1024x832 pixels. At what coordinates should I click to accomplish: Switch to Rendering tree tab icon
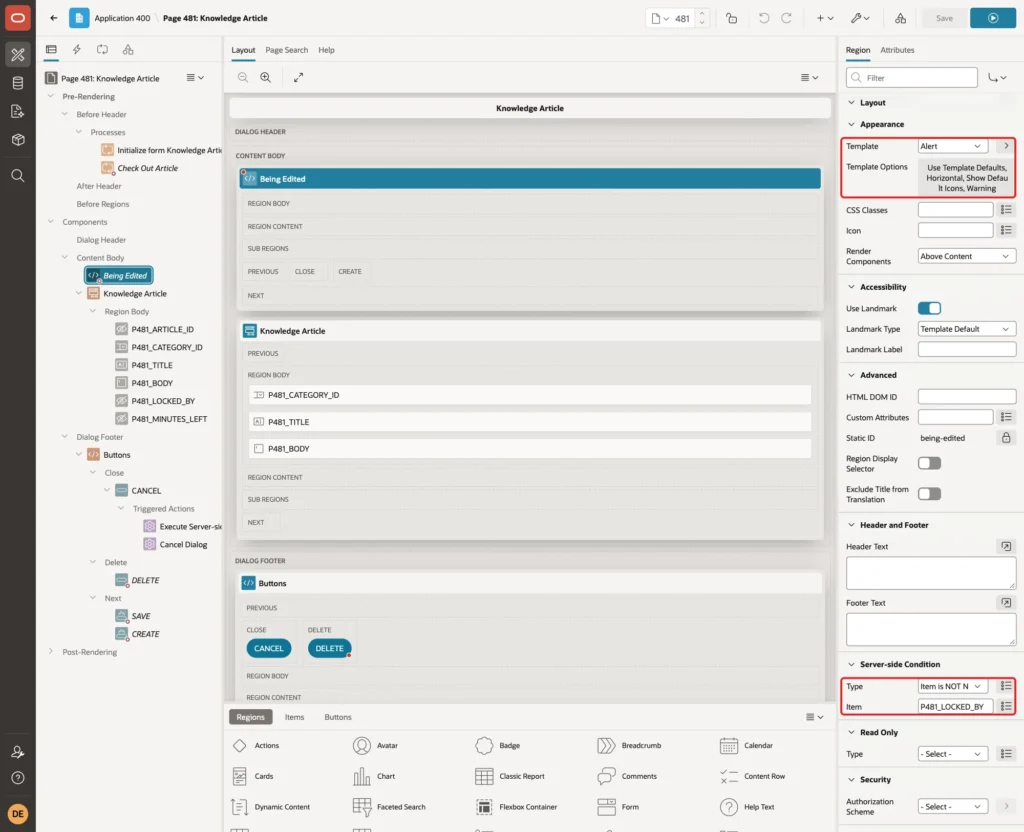click(51, 50)
